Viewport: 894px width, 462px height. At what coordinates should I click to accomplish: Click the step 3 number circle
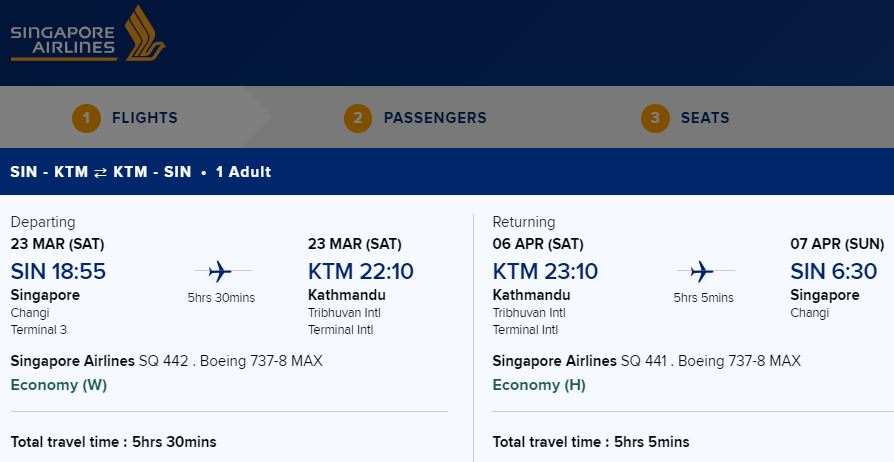point(655,118)
